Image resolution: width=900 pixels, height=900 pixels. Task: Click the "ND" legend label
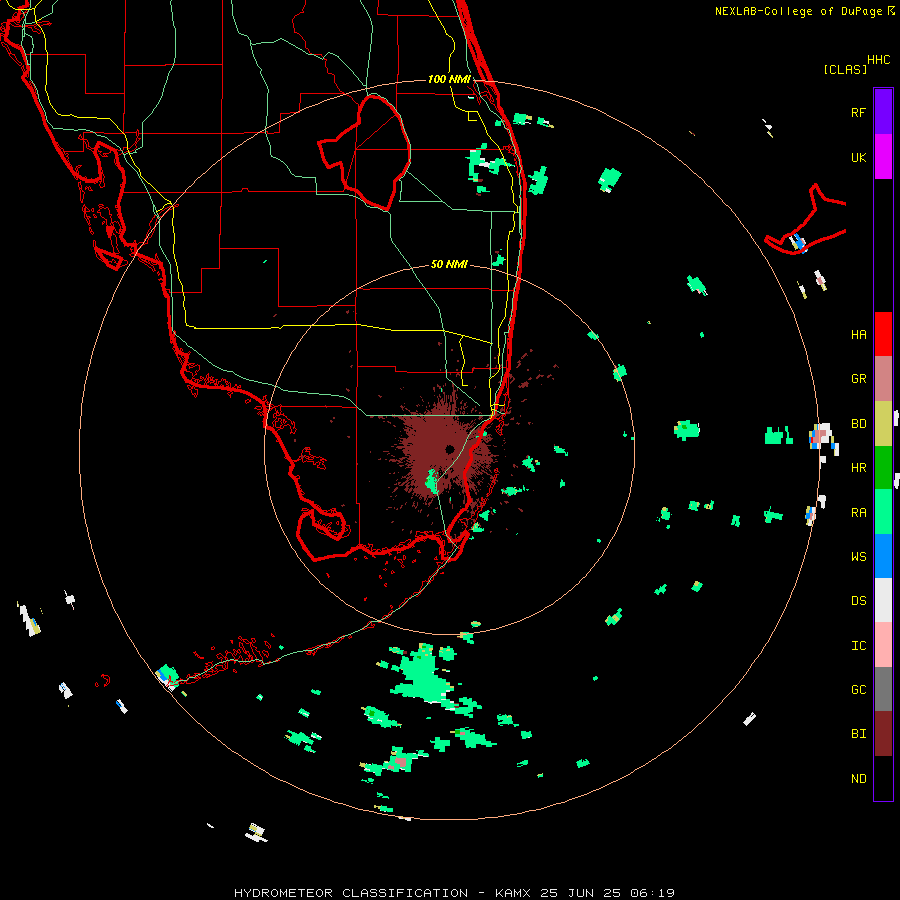[x=858, y=779]
